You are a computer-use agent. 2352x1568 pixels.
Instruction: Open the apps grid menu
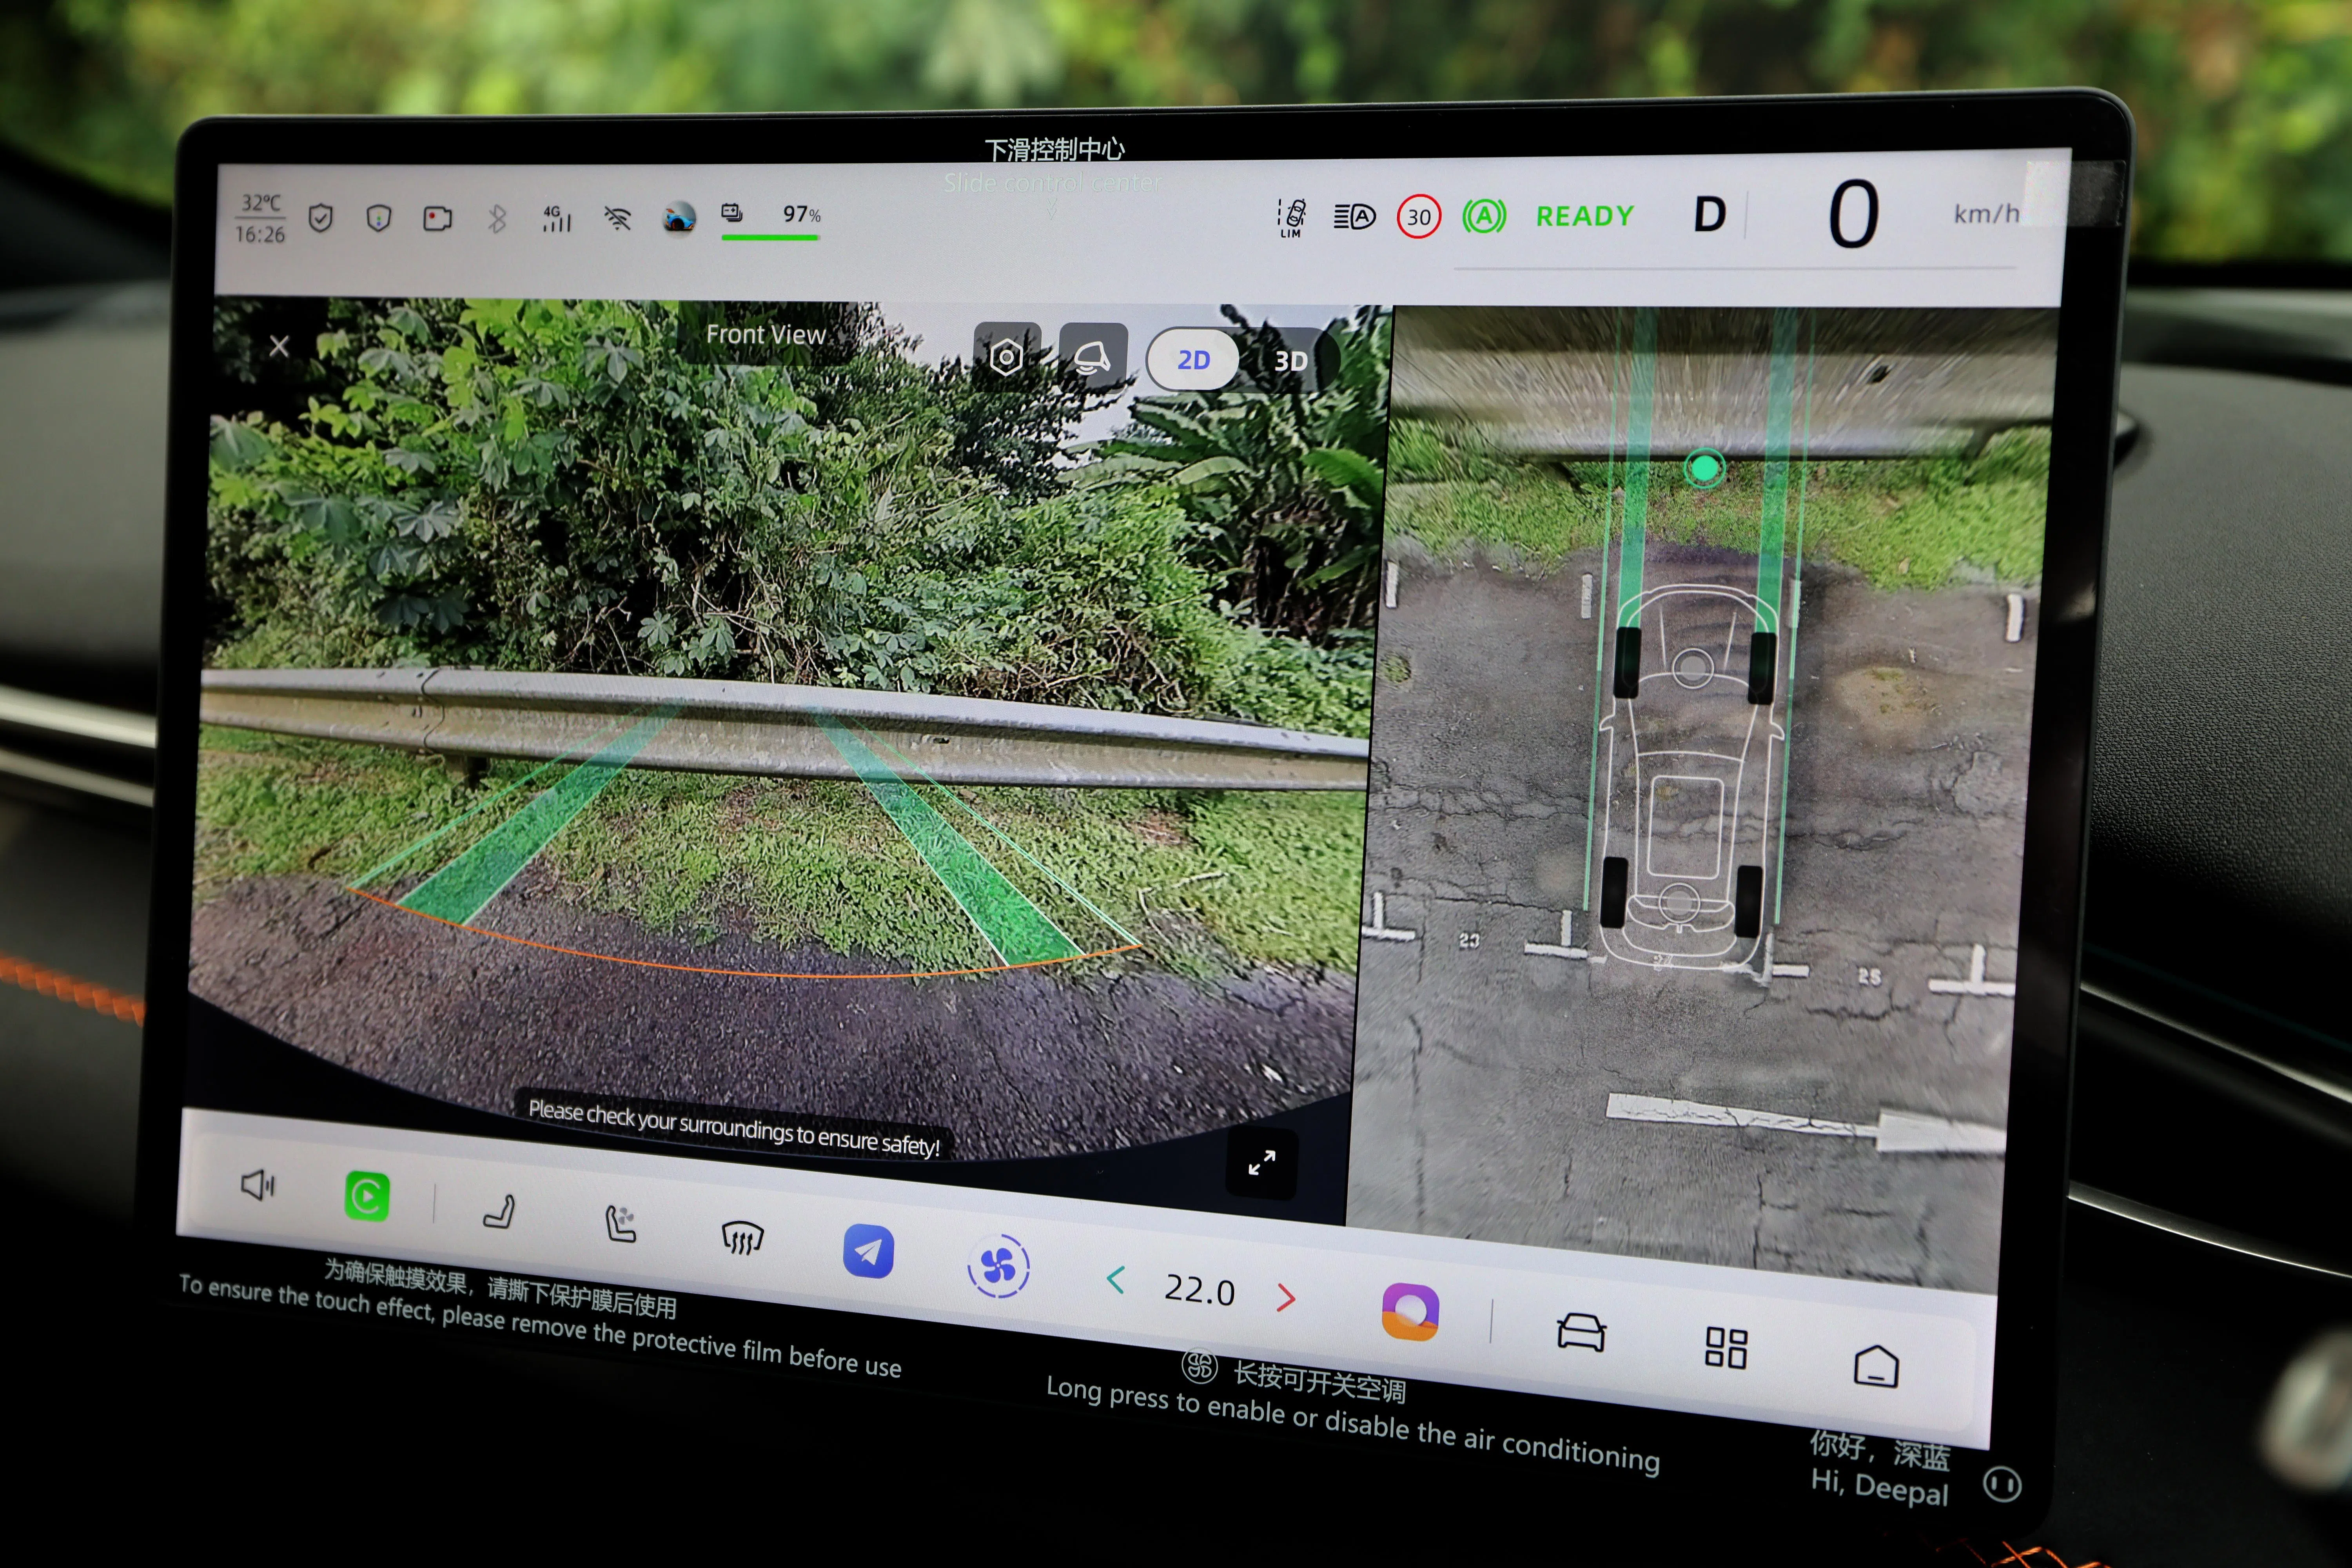coord(1726,1348)
